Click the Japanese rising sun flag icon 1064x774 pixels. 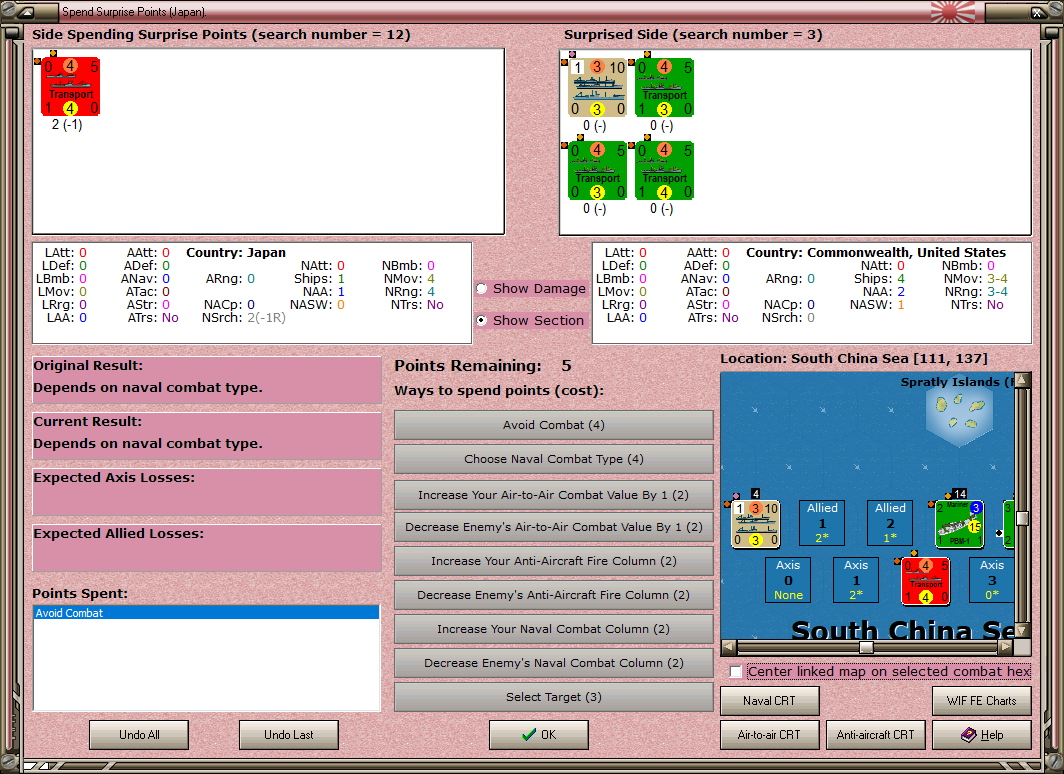point(953,12)
